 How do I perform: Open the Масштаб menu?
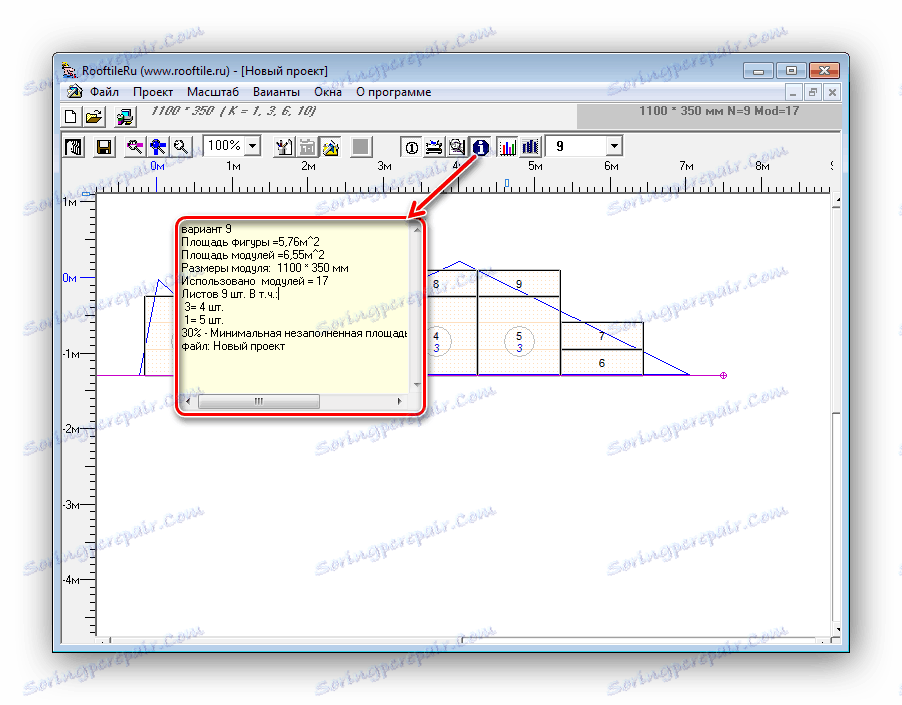pyautogui.click(x=213, y=92)
